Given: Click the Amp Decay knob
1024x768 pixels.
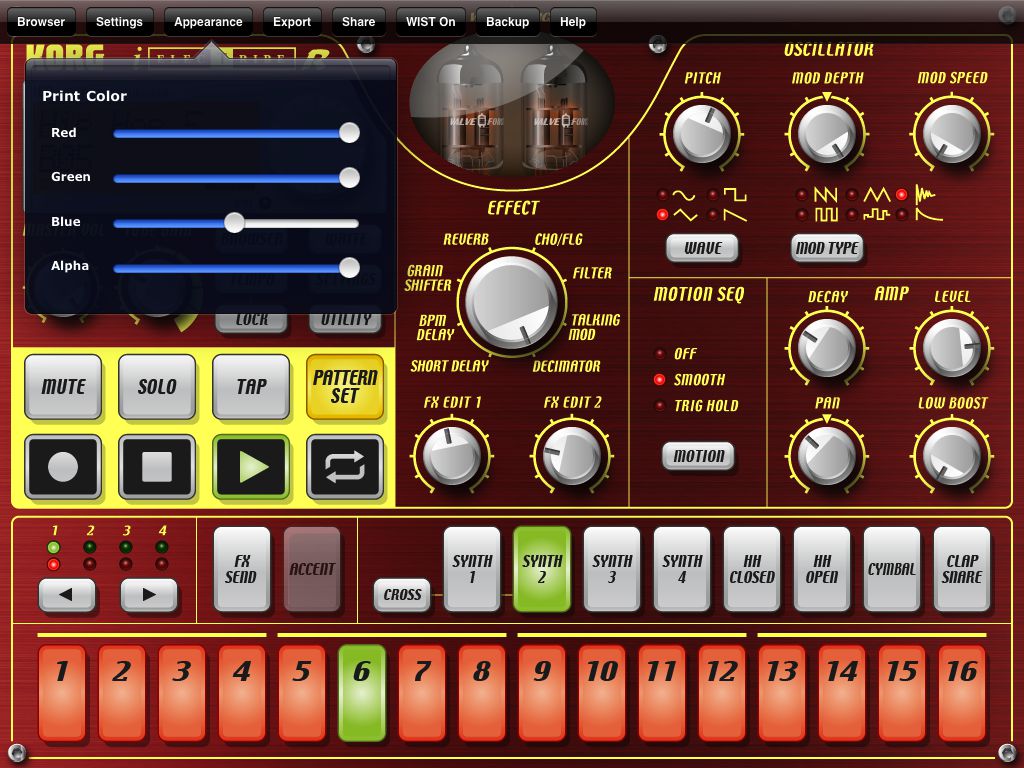Looking at the screenshot, I should [827, 347].
